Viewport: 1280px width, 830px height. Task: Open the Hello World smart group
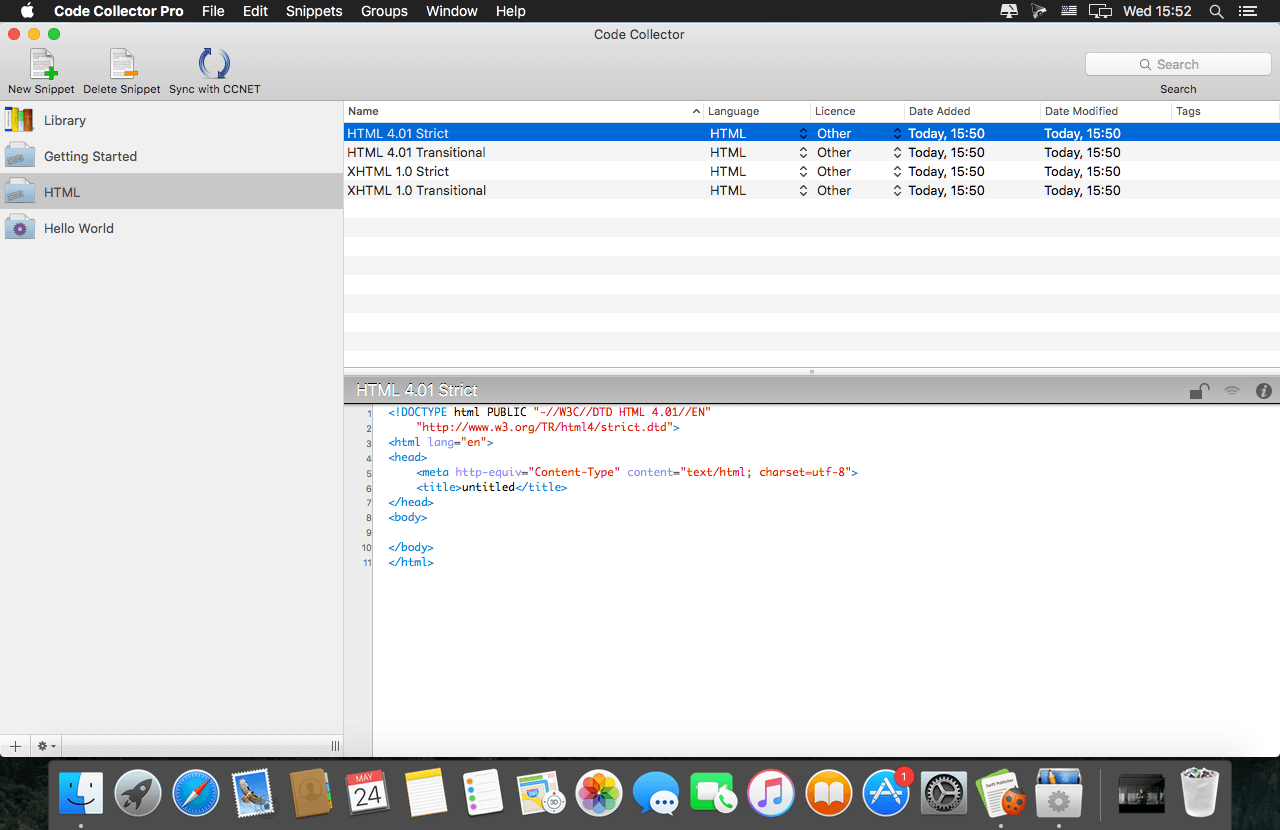pyautogui.click(x=171, y=228)
